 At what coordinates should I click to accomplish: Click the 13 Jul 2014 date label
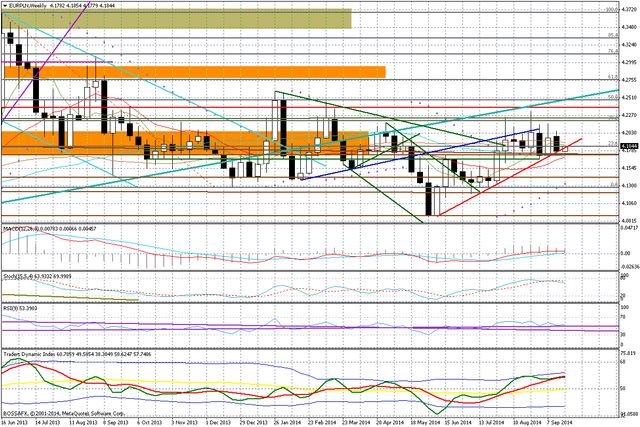(x=493, y=422)
